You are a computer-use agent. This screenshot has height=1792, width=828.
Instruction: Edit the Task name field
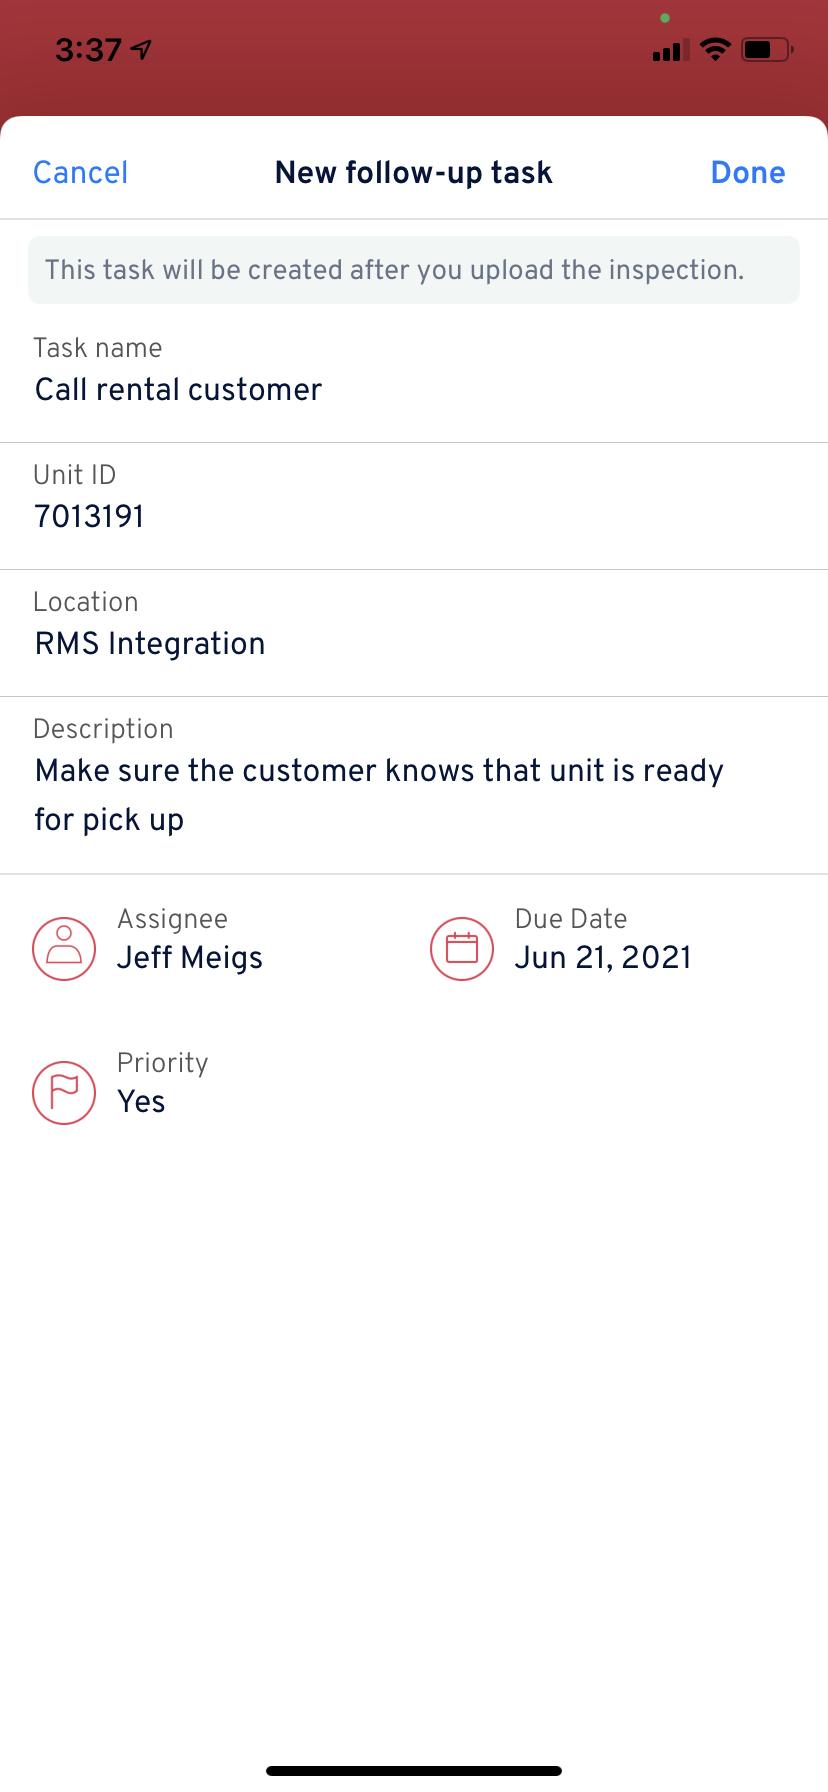click(x=414, y=371)
